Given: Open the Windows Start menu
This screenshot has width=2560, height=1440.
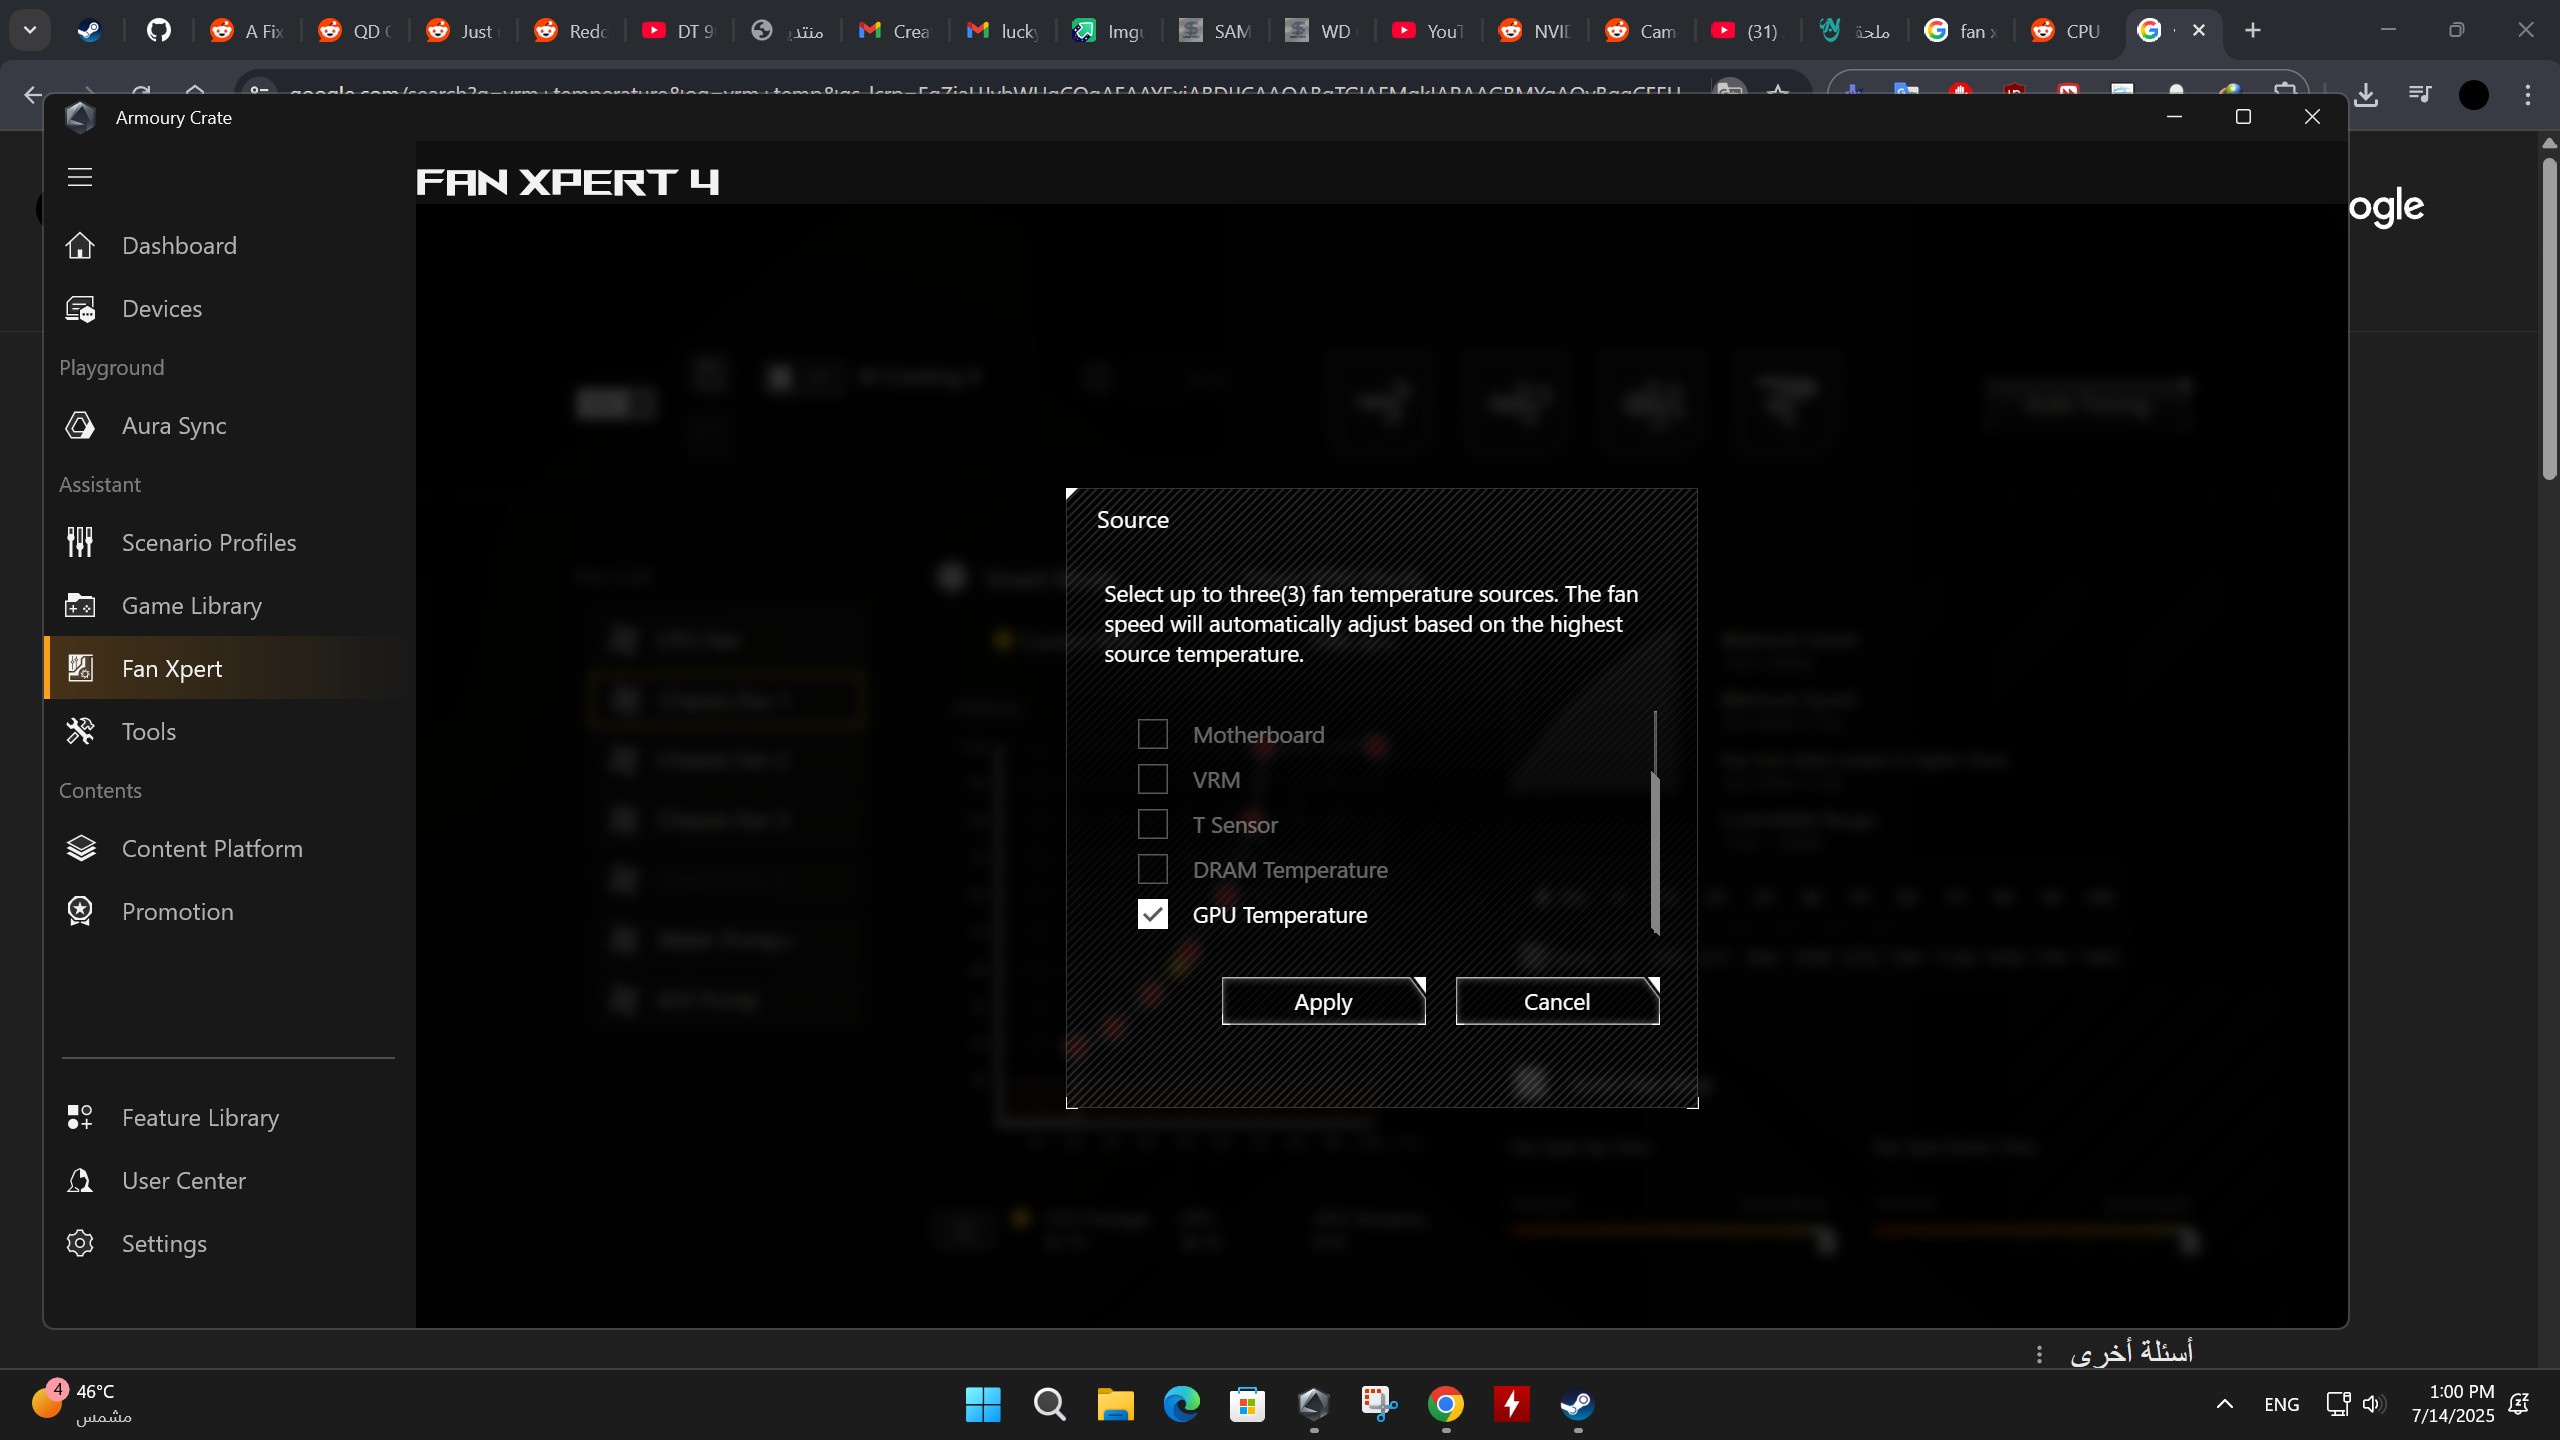Looking at the screenshot, I should 983,1405.
